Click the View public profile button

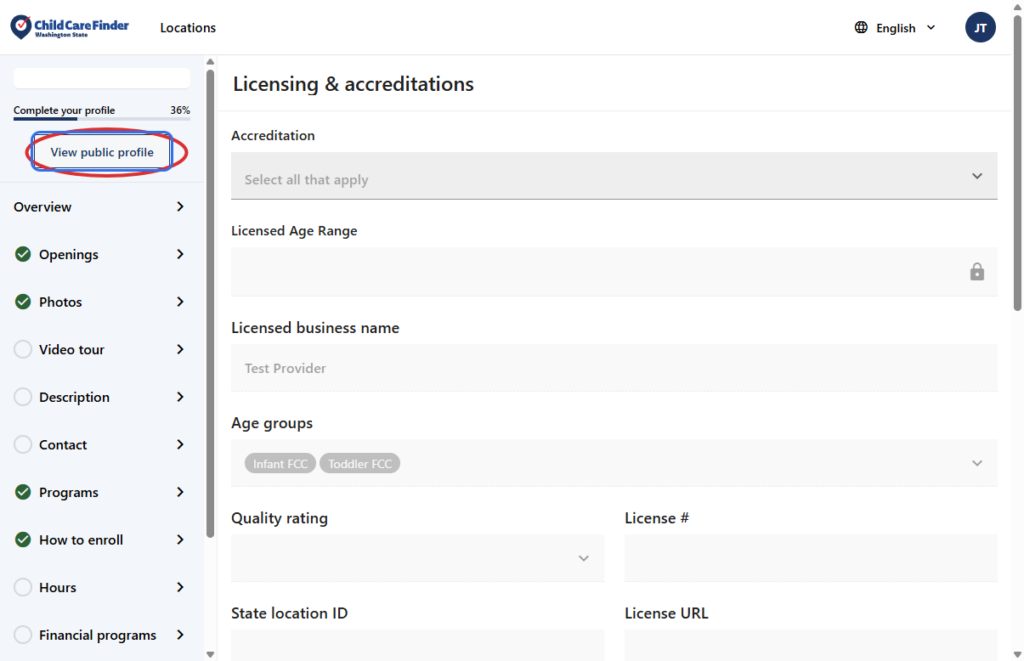tap(102, 152)
